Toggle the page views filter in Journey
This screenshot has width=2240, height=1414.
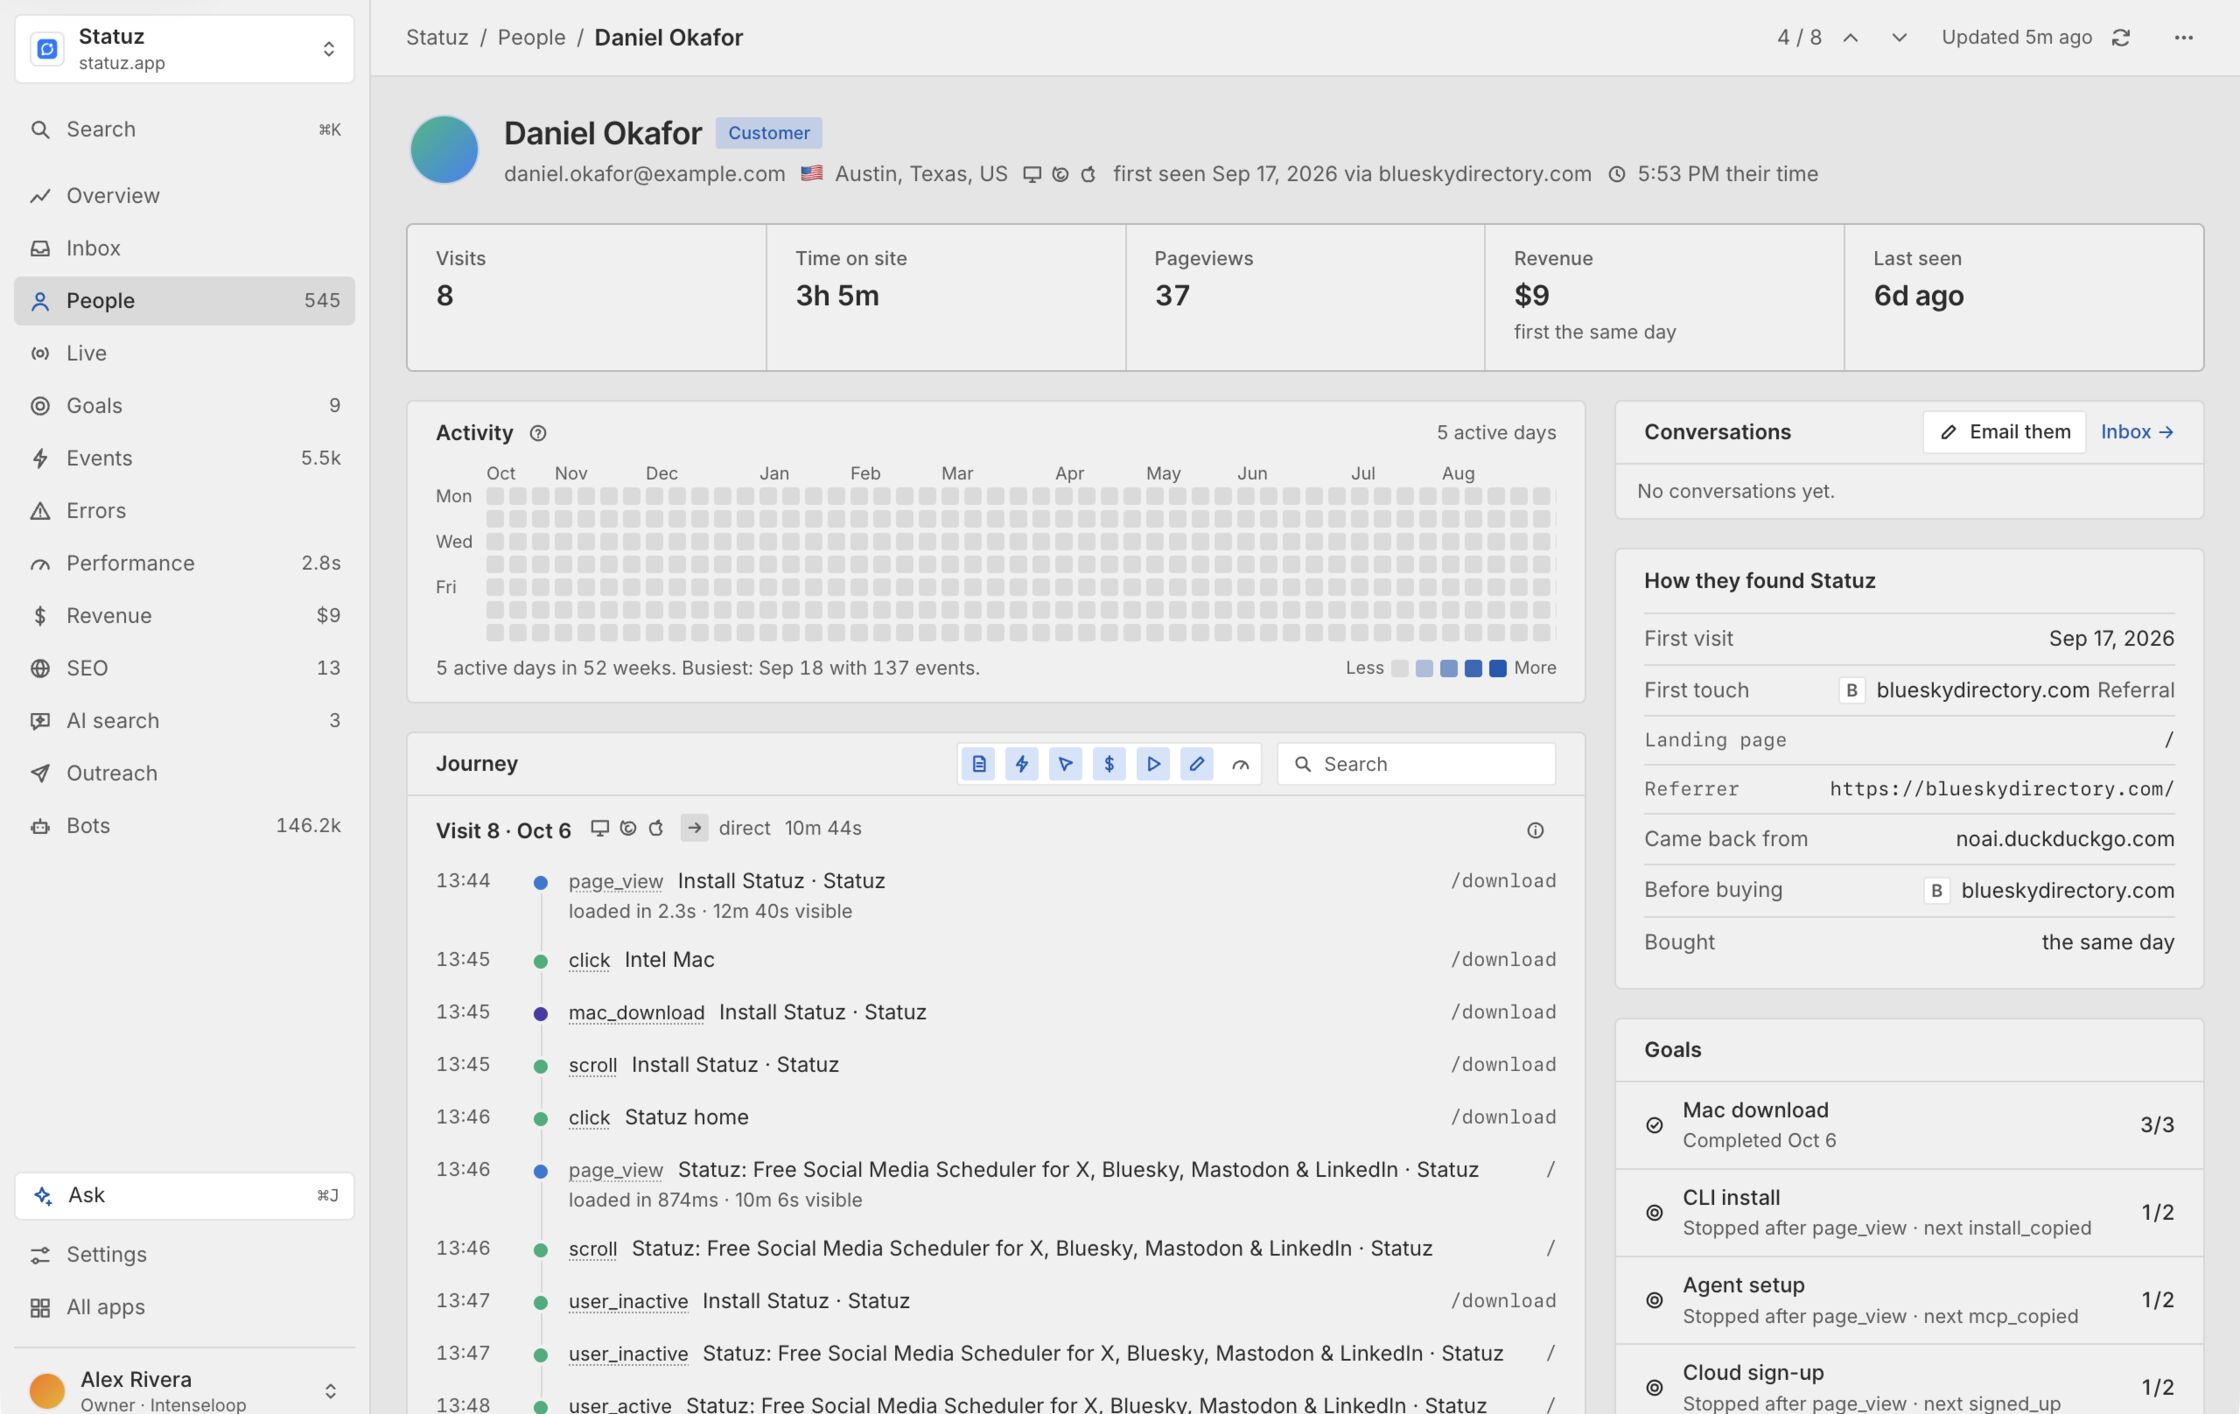(979, 764)
